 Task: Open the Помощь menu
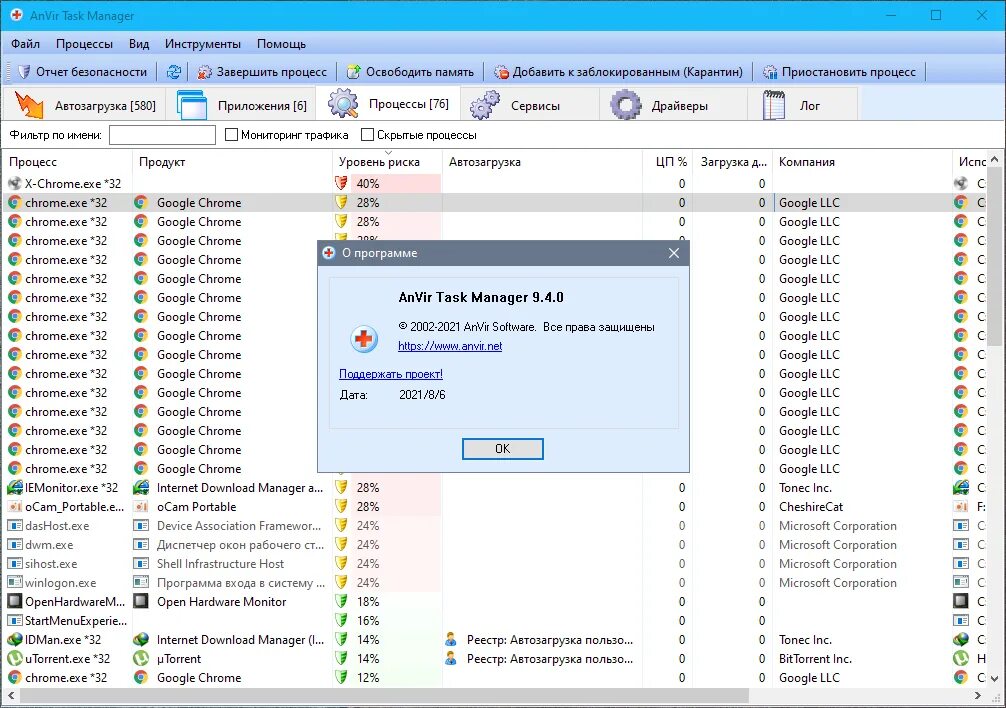pyautogui.click(x=281, y=44)
